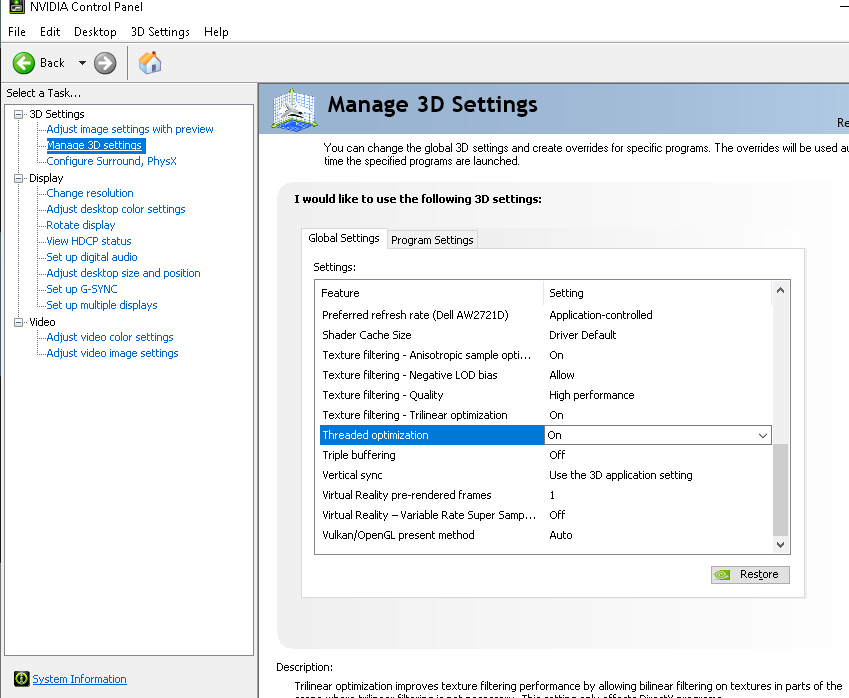Screen dimensions: 849x698
Task: Open Adjust video color settings
Action: click(110, 337)
